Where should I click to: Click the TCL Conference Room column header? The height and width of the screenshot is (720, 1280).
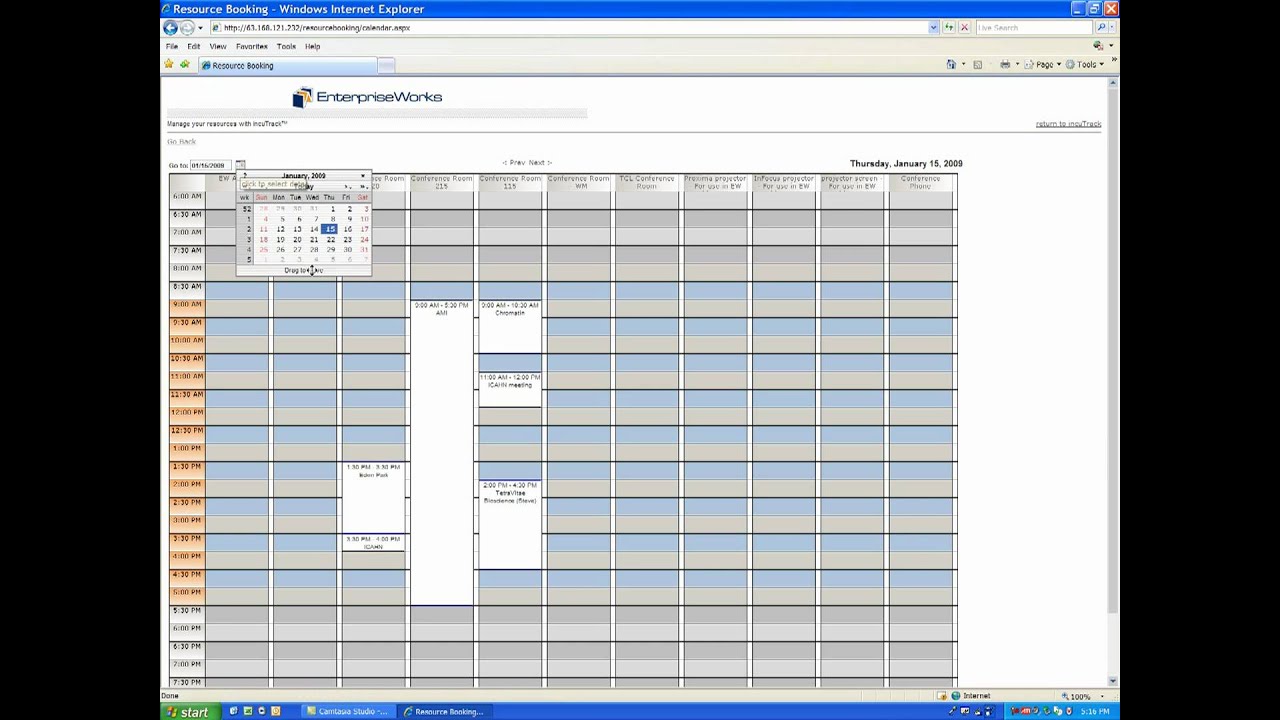(647, 182)
